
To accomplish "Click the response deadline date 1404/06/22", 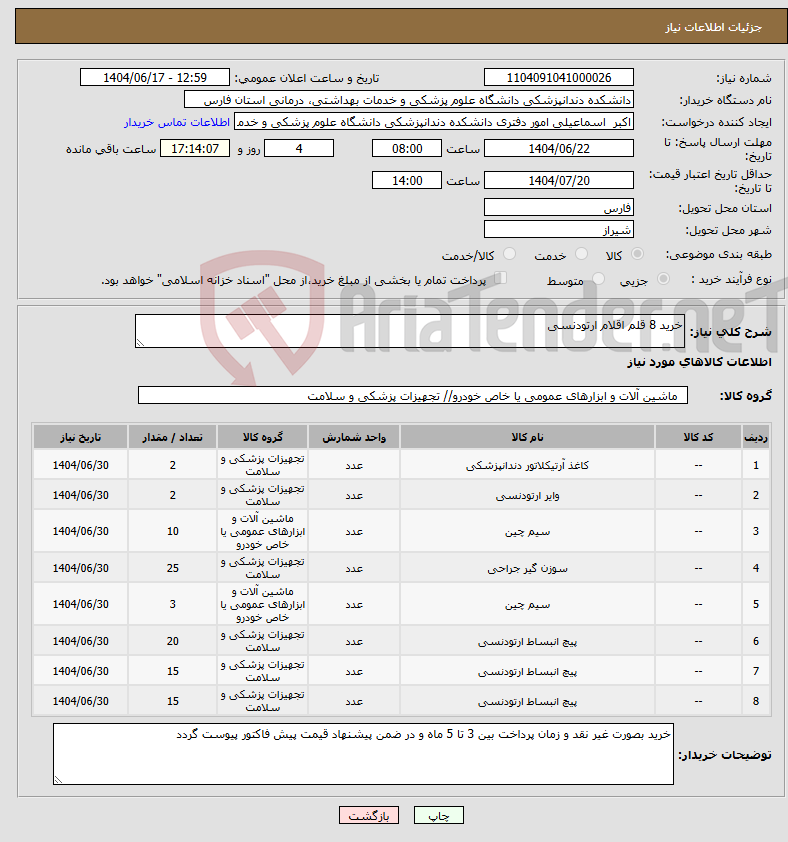I will (559, 149).
